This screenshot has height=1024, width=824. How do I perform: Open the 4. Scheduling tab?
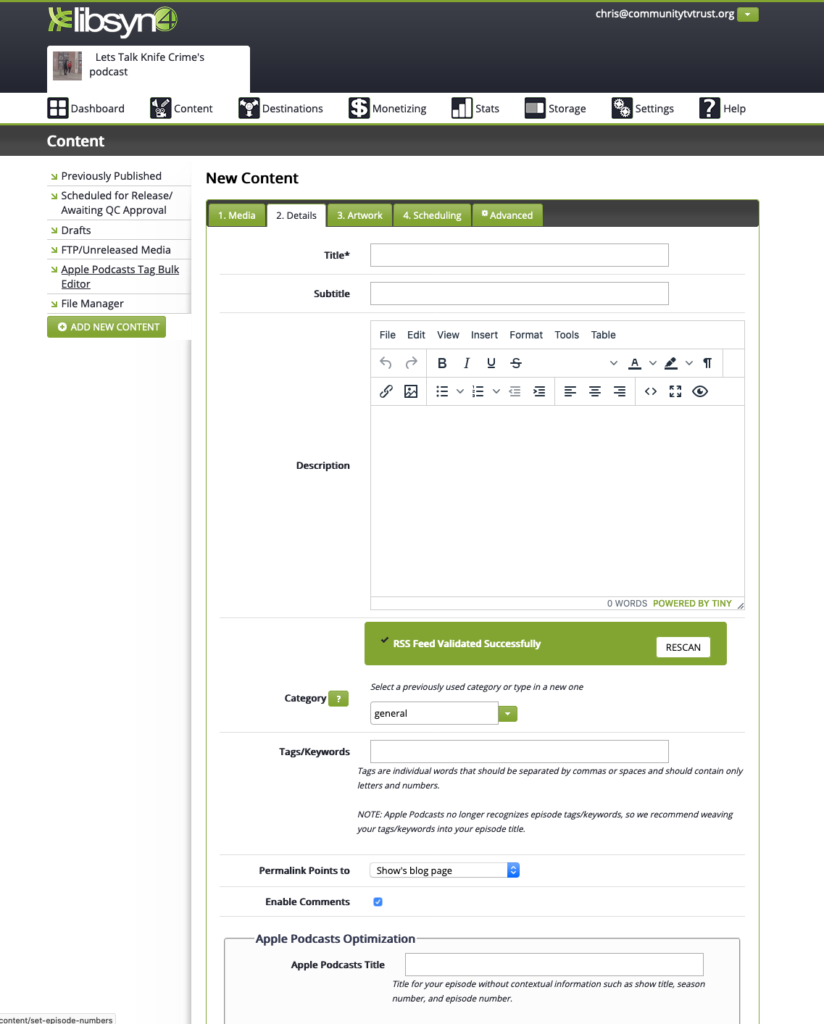[x=432, y=216]
